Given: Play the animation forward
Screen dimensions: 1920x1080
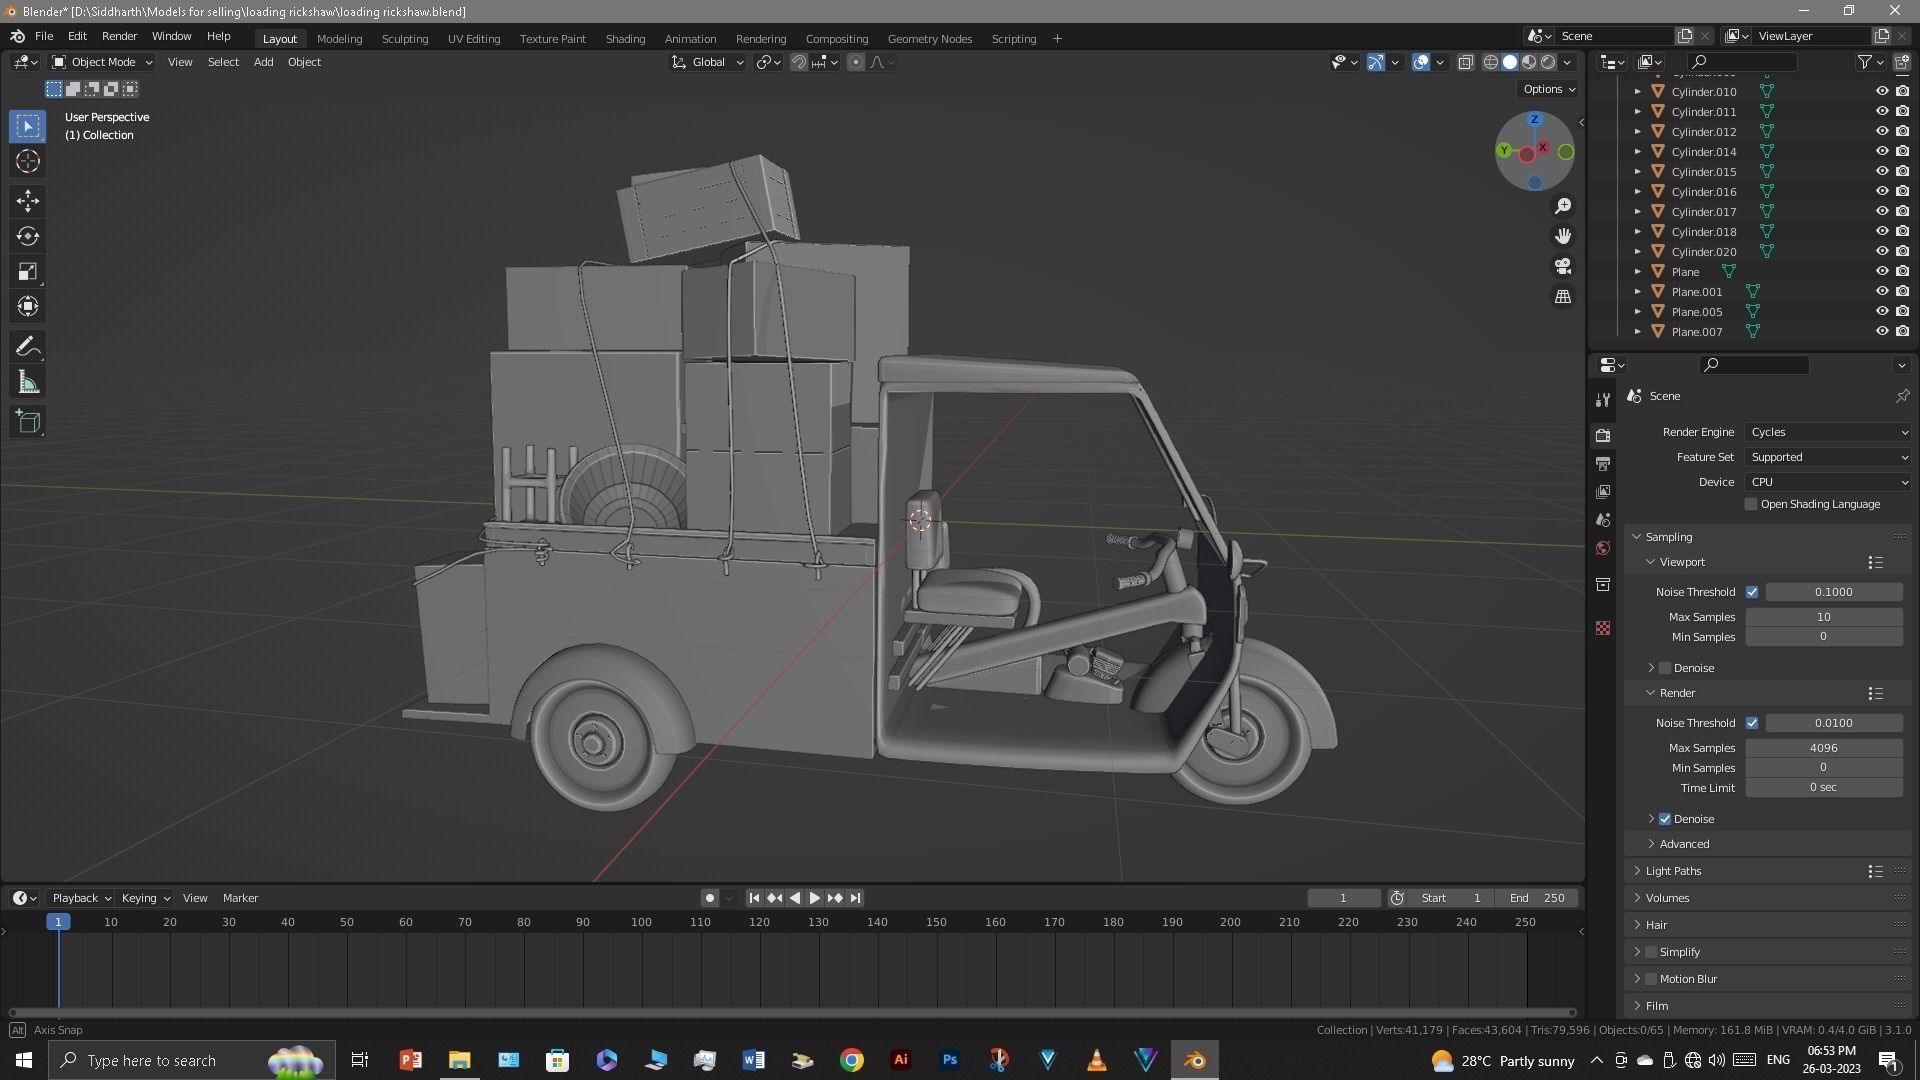Looking at the screenshot, I should click(814, 898).
